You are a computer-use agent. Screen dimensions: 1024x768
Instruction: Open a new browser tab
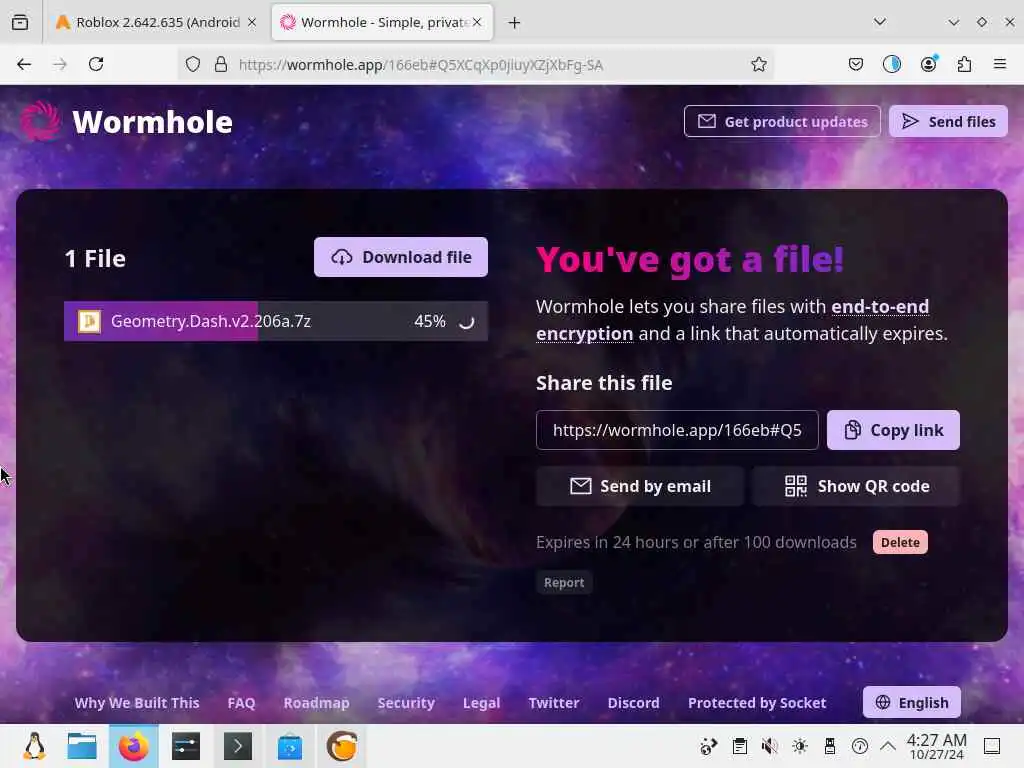click(x=515, y=23)
